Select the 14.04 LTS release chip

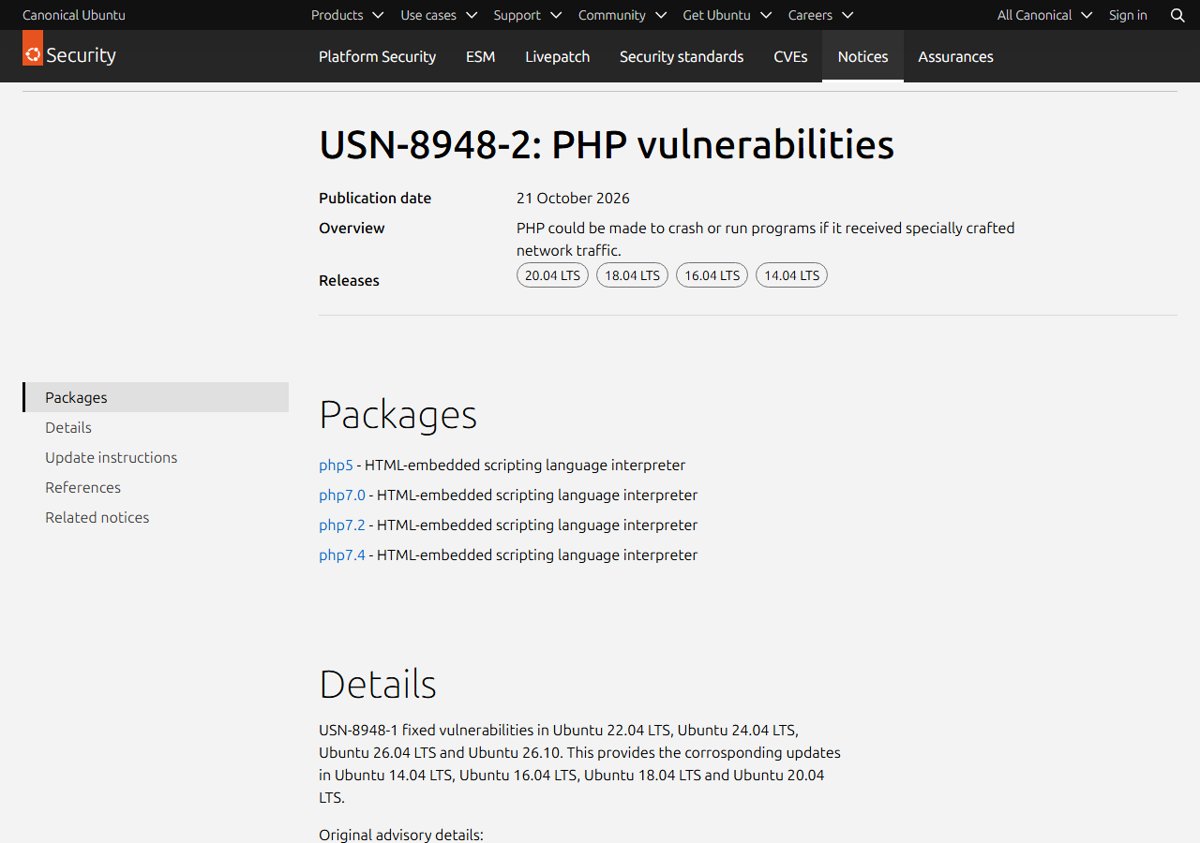[792, 275]
